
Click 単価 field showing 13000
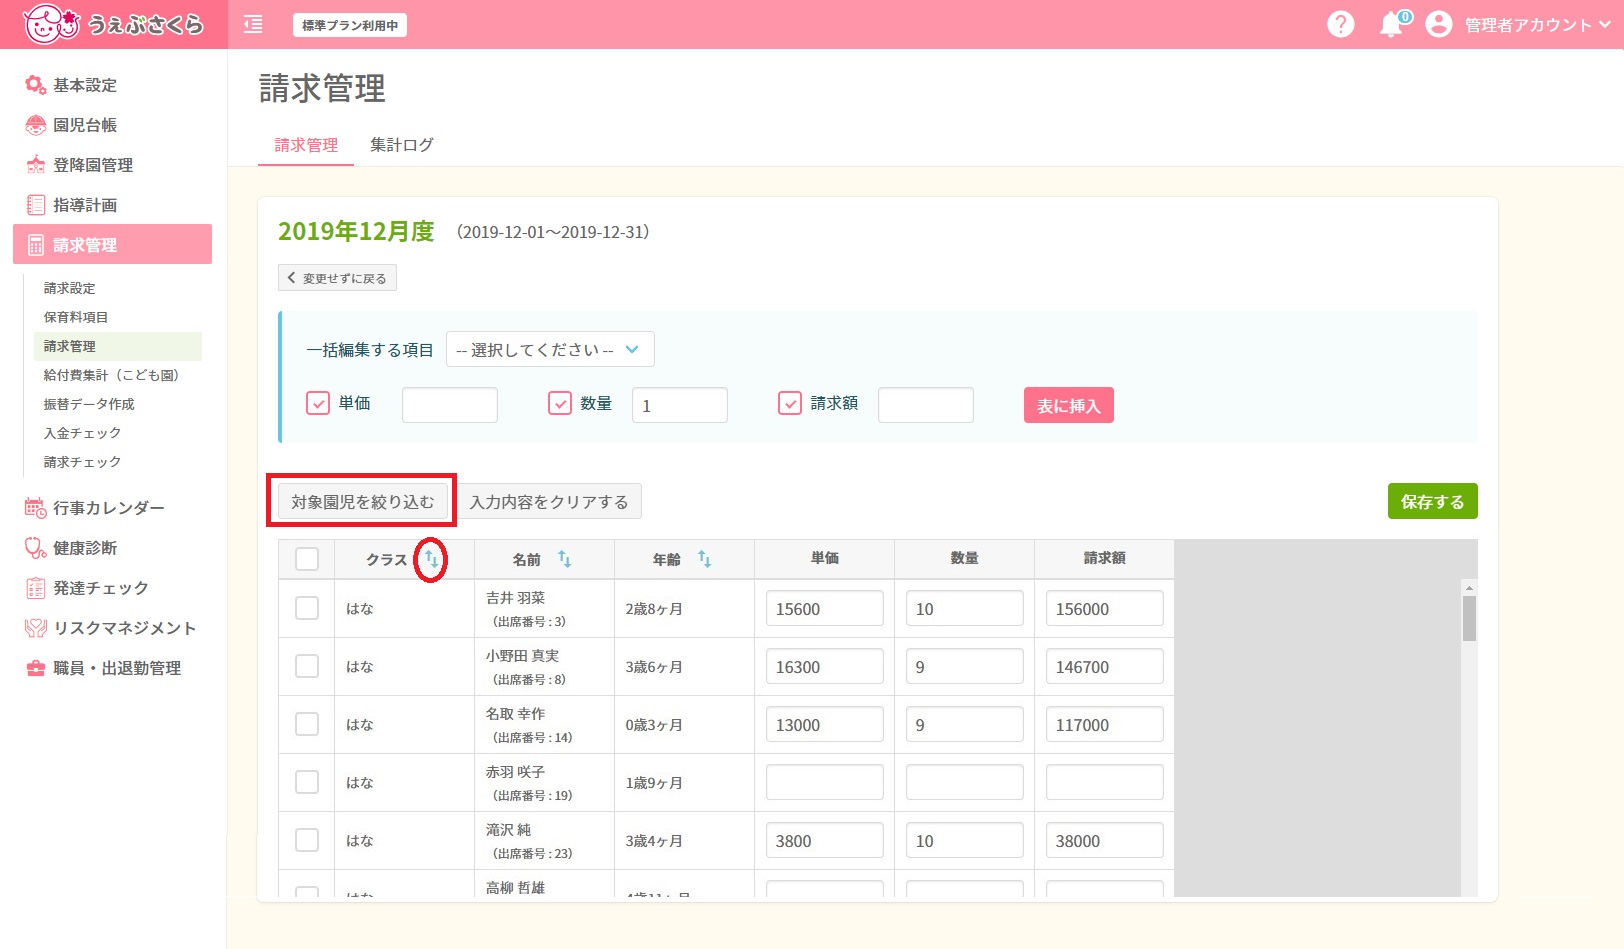[825, 724]
